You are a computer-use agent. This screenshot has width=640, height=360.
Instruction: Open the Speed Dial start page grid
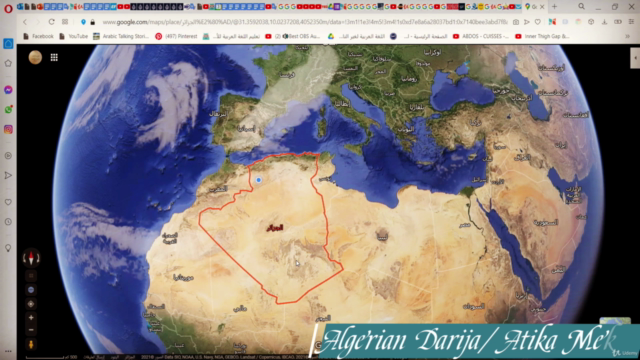click(x=65, y=22)
